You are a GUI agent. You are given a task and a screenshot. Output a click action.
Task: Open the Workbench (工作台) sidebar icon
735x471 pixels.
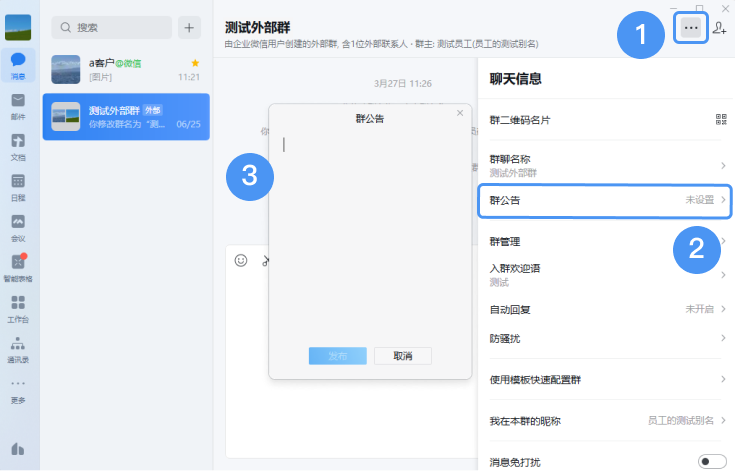point(18,309)
